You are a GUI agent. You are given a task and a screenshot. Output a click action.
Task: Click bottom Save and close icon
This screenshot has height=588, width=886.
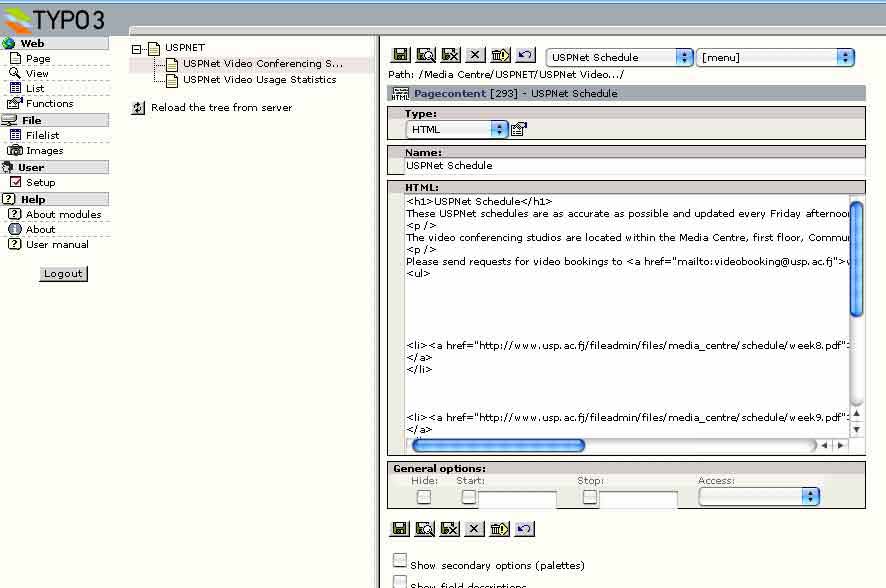[449, 529]
